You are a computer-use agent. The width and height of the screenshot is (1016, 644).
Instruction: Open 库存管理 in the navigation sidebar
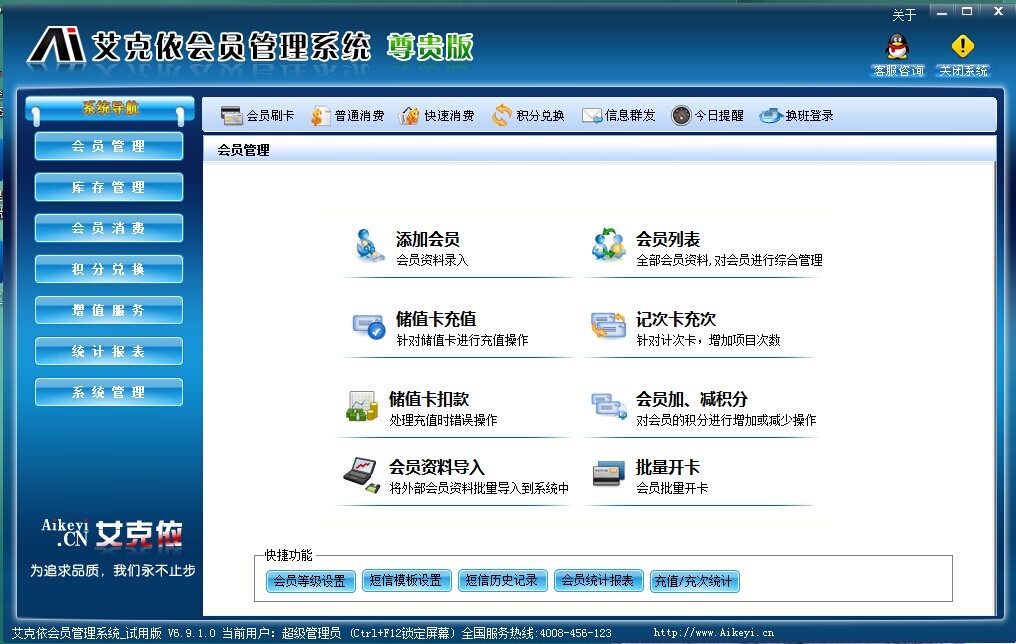pyautogui.click(x=109, y=187)
